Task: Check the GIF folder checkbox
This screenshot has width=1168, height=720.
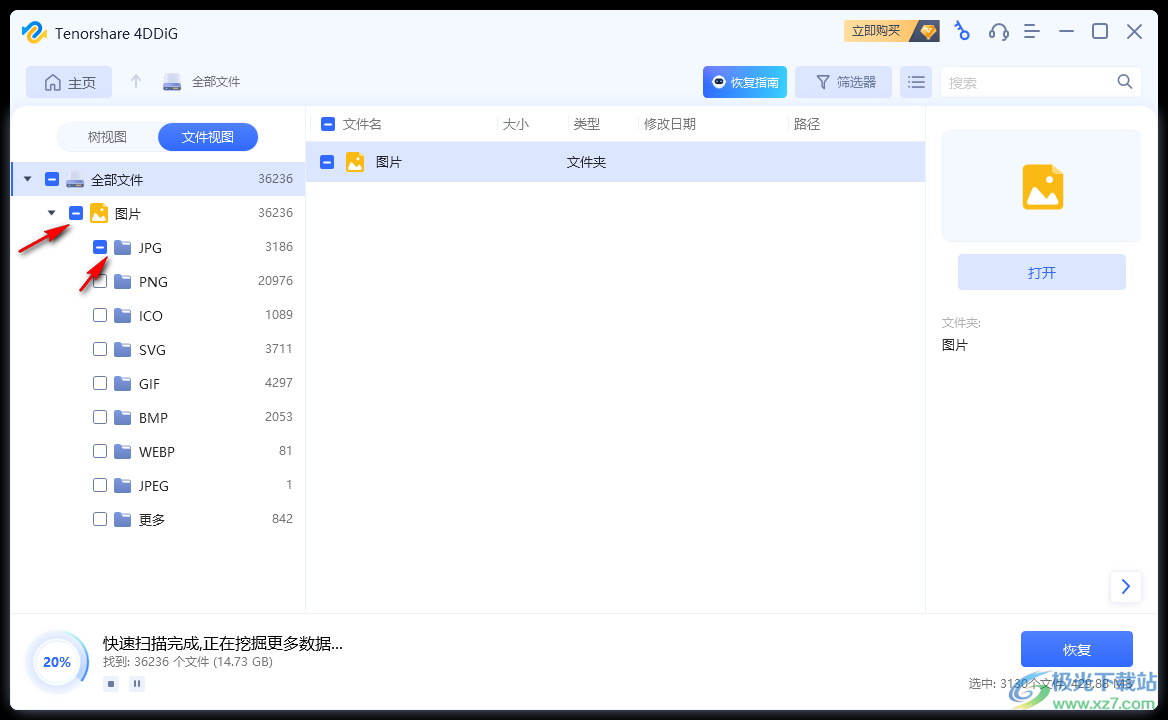Action: [x=100, y=383]
